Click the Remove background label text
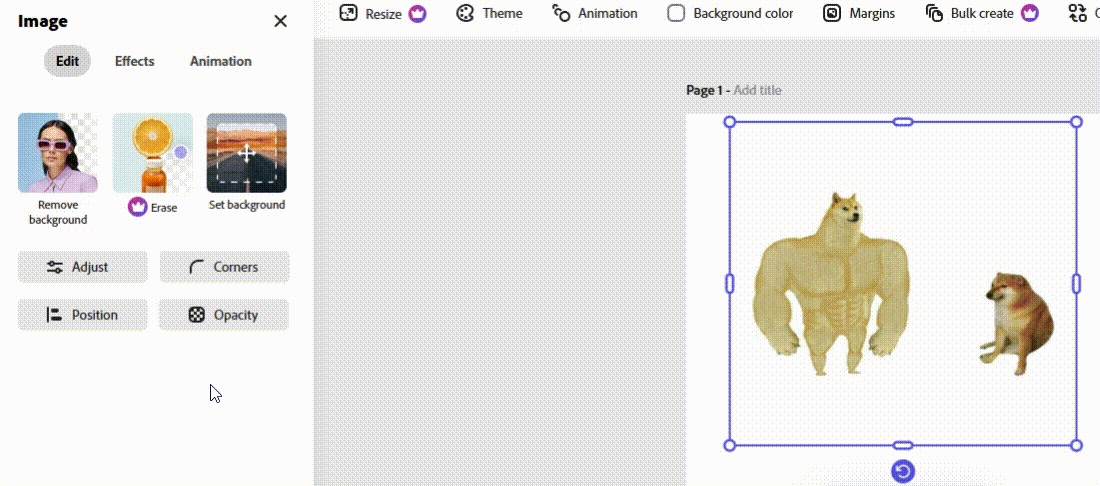1100x486 pixels. [58, 212]
